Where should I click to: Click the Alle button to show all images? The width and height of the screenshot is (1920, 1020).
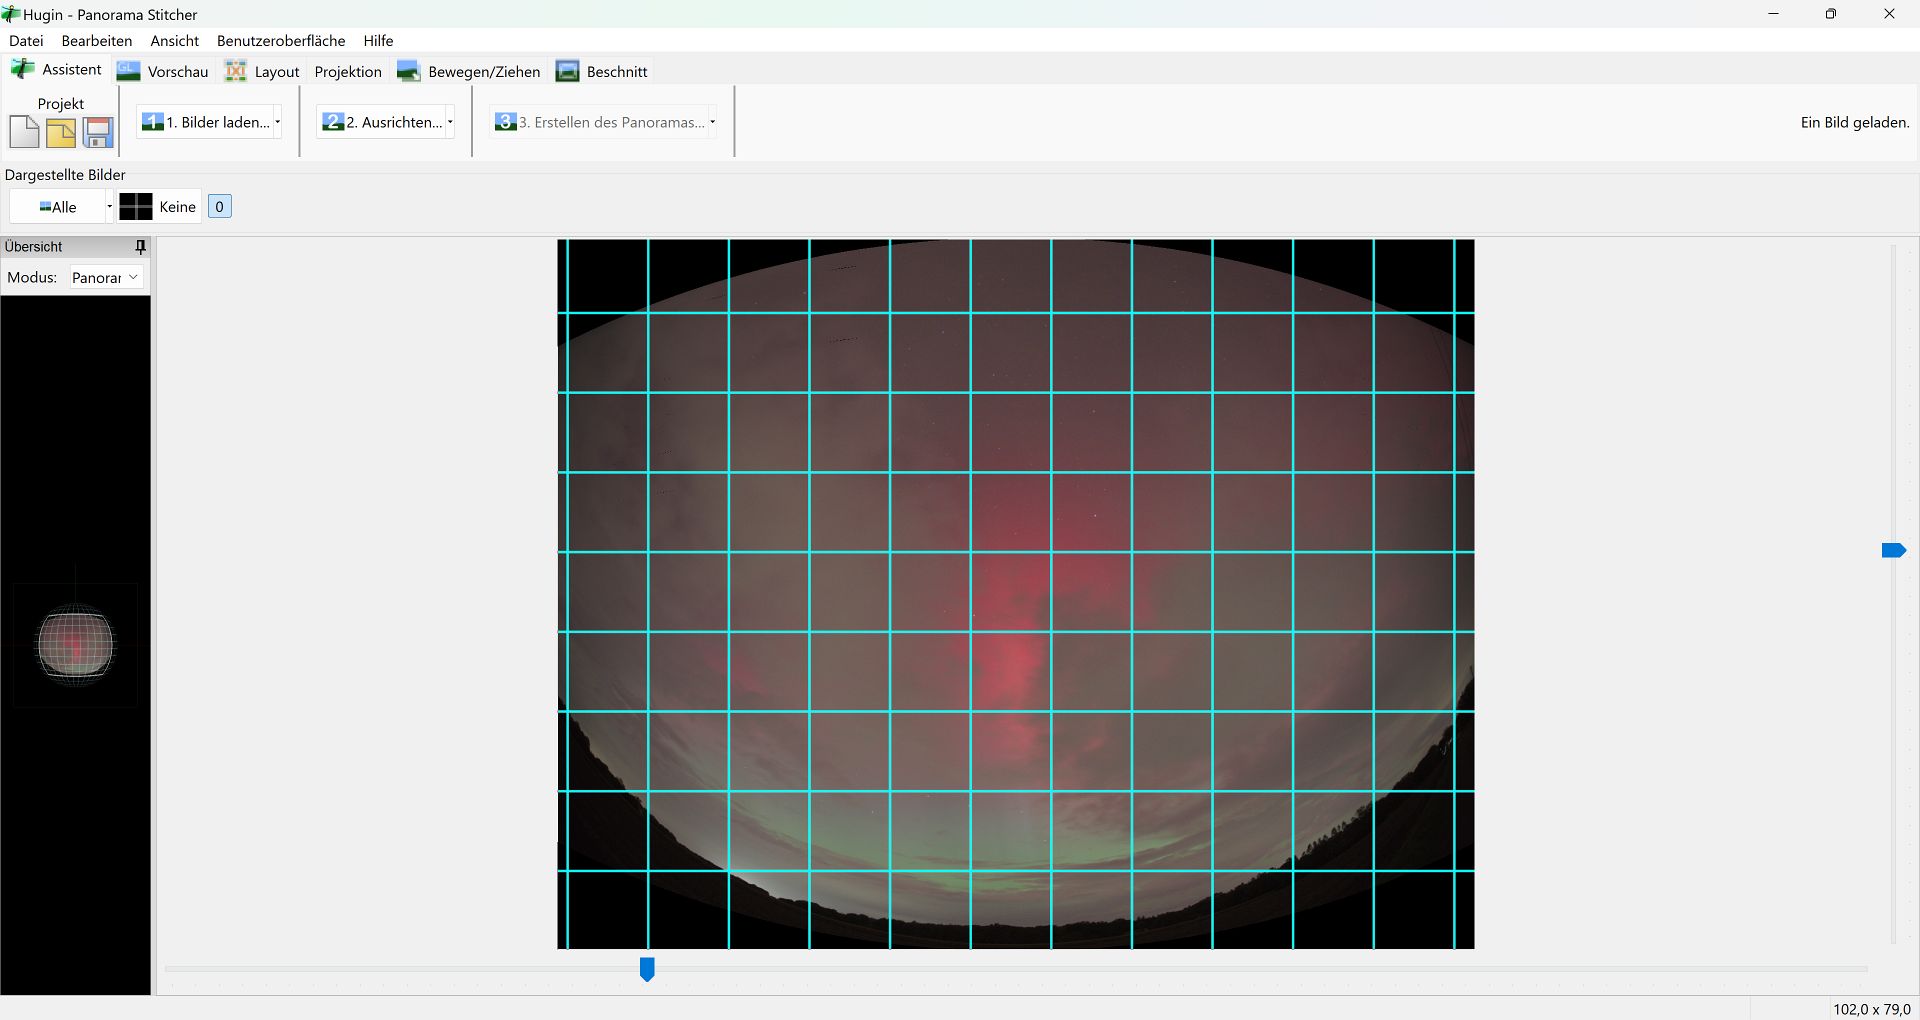point(58,207)
